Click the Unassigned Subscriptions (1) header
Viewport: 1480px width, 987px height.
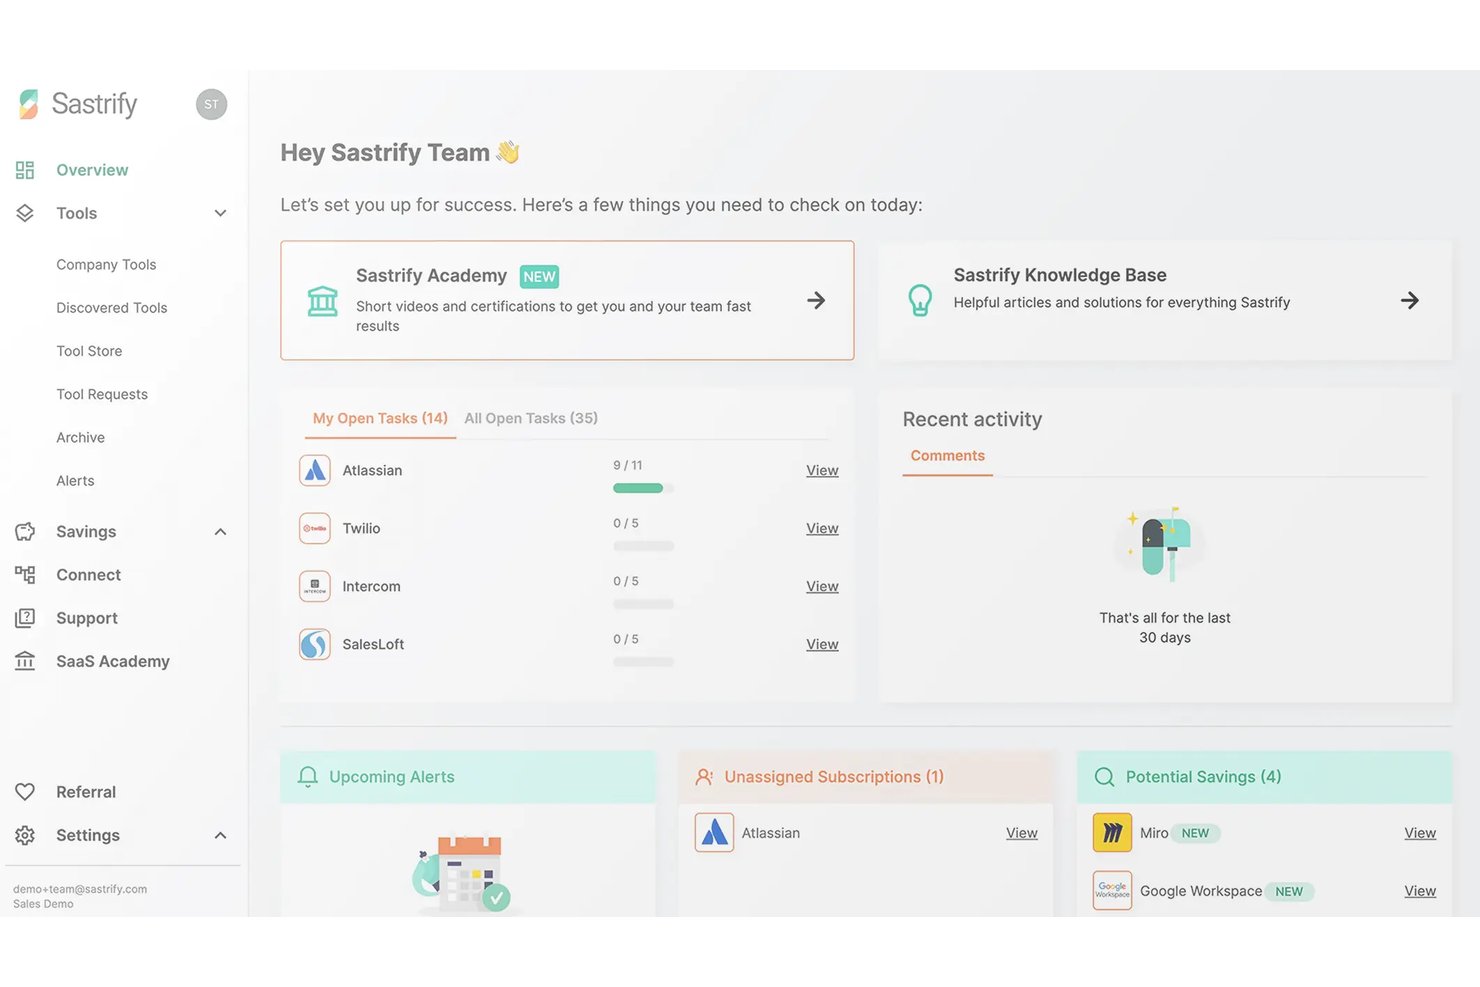pos(866,777)
